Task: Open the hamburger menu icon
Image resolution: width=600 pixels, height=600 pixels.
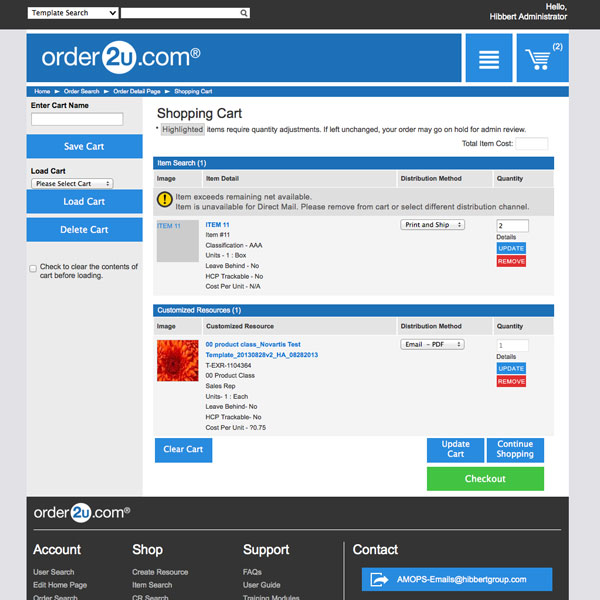Action: coord(488,59)
